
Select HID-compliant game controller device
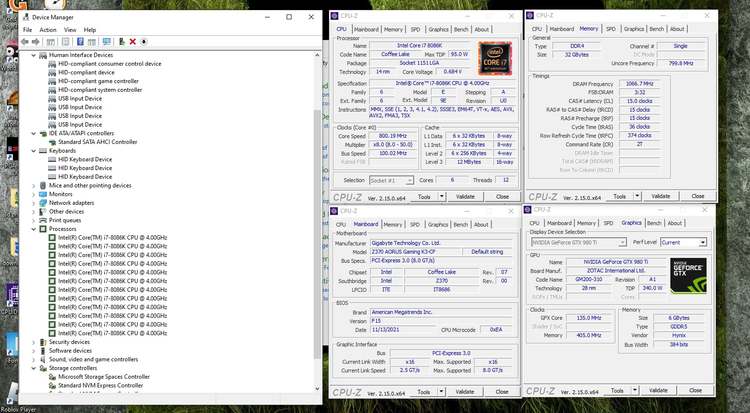(99, 81)
